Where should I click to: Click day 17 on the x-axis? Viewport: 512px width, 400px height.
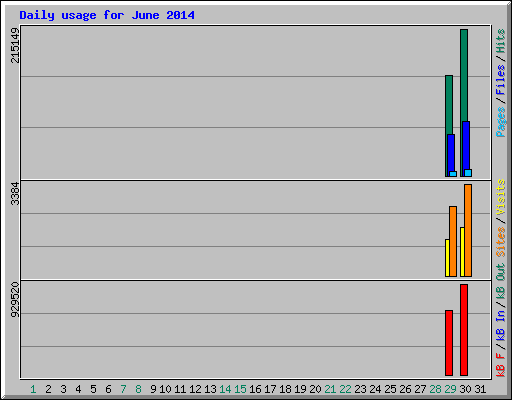pyautogui.click(x=270, y=389)
